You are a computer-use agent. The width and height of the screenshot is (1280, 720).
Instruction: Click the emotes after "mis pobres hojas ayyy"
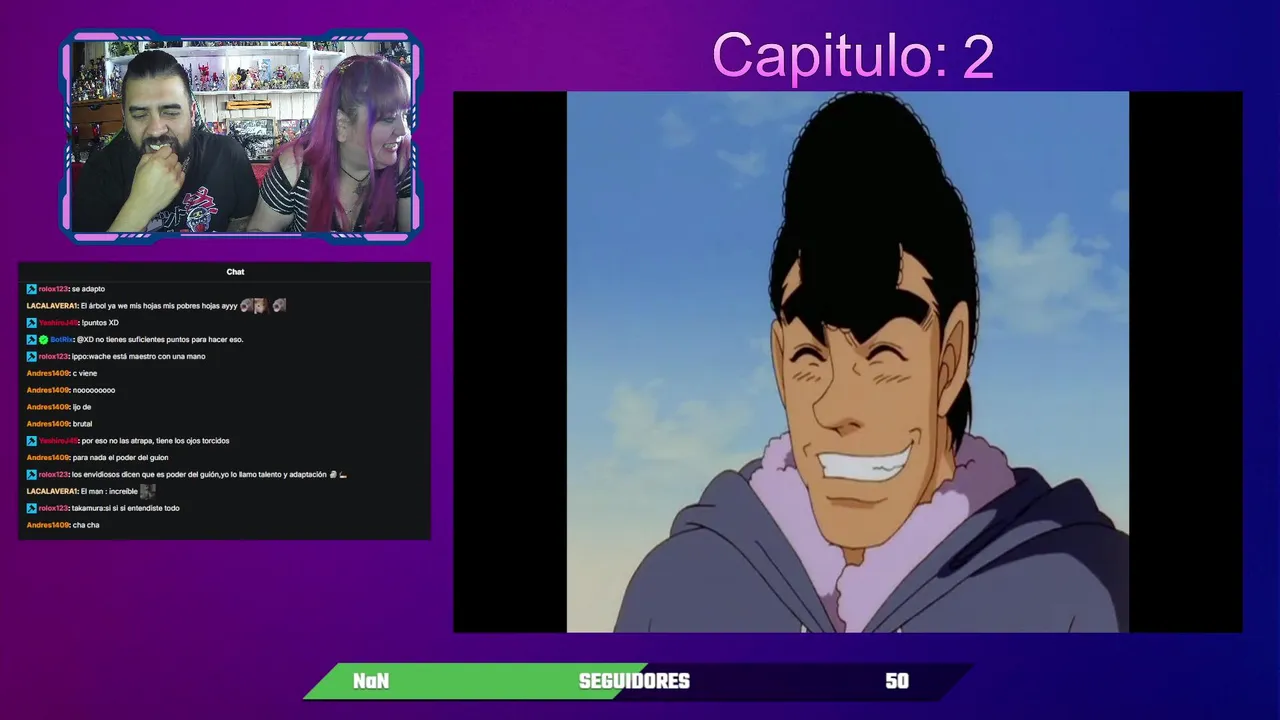click(x=263, y=305)
